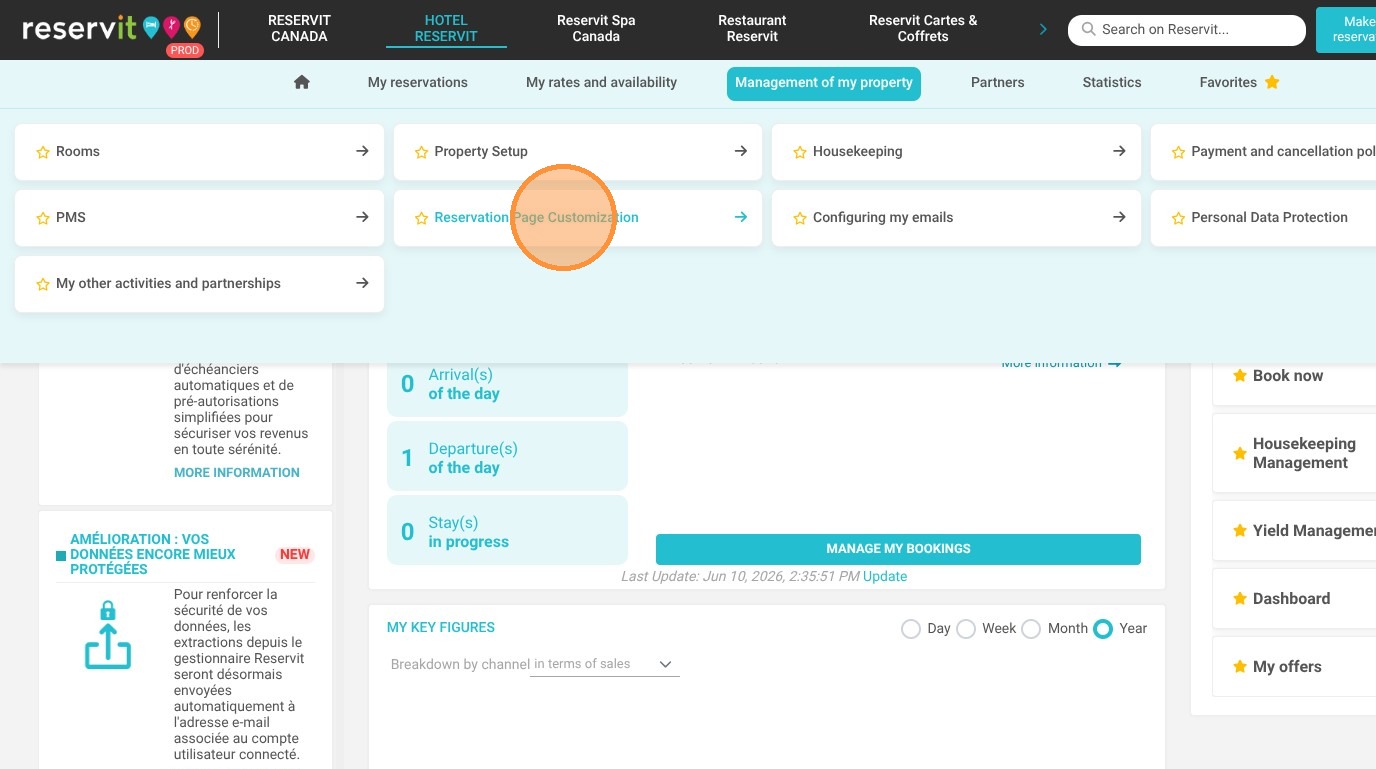The image size is (1376, 769).
Task: Click the NEW badge on the announcement
Action: [295, 555]
